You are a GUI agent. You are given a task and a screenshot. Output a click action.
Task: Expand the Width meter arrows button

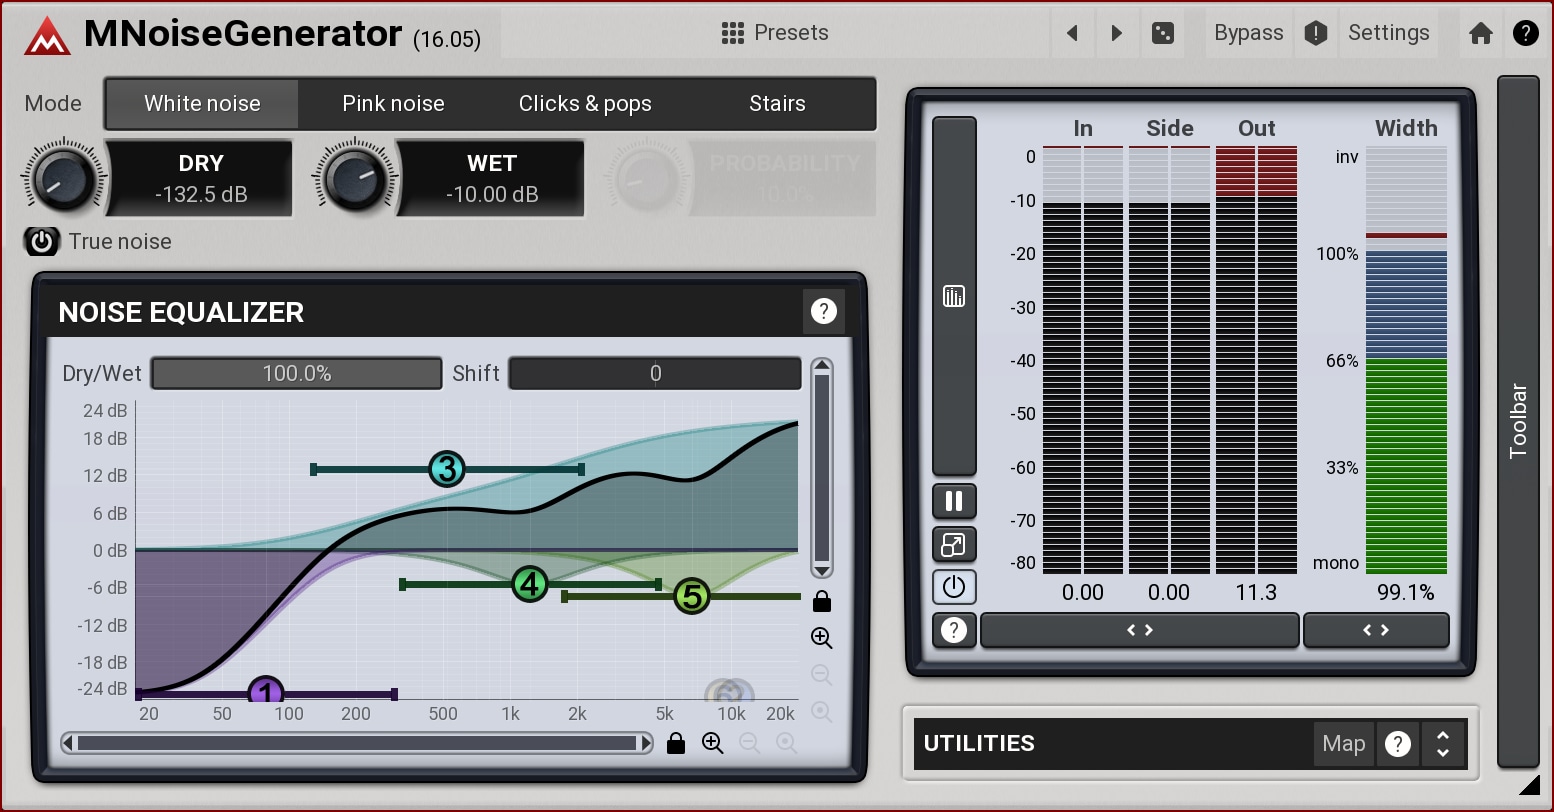1376,630
